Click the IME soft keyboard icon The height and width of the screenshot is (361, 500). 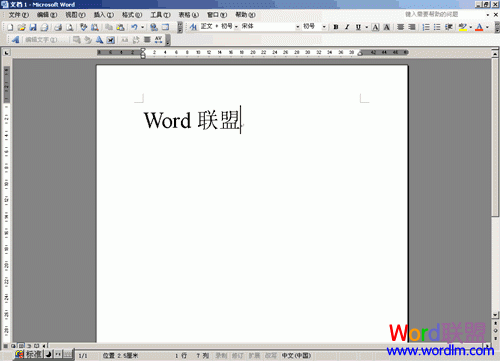point(68,354)
